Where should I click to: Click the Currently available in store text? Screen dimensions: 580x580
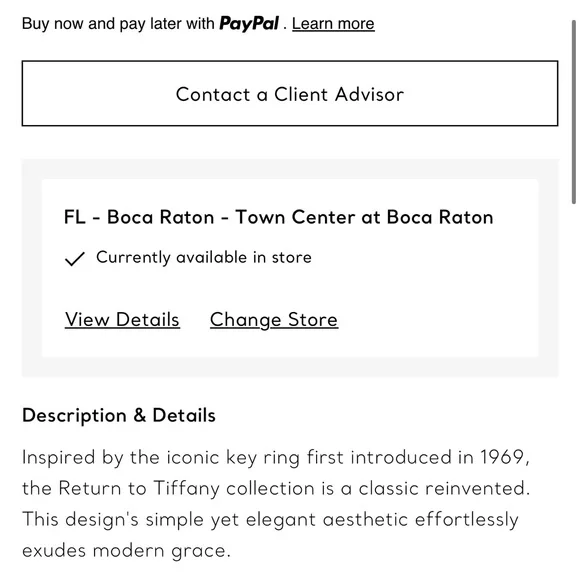(x=204, y=257)
